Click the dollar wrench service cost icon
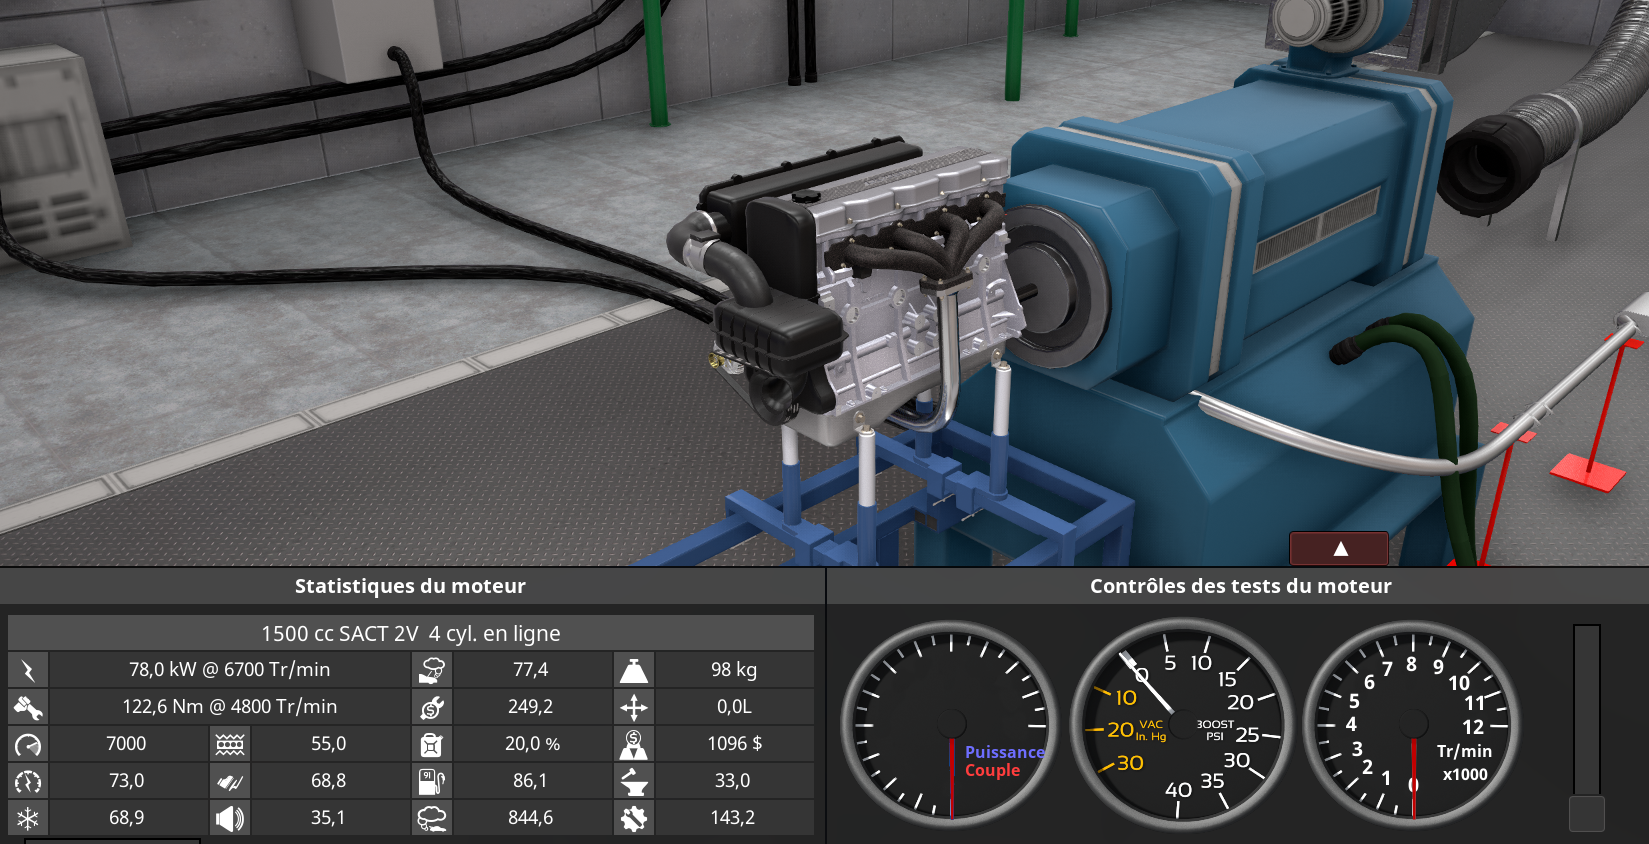 (432, 707)
